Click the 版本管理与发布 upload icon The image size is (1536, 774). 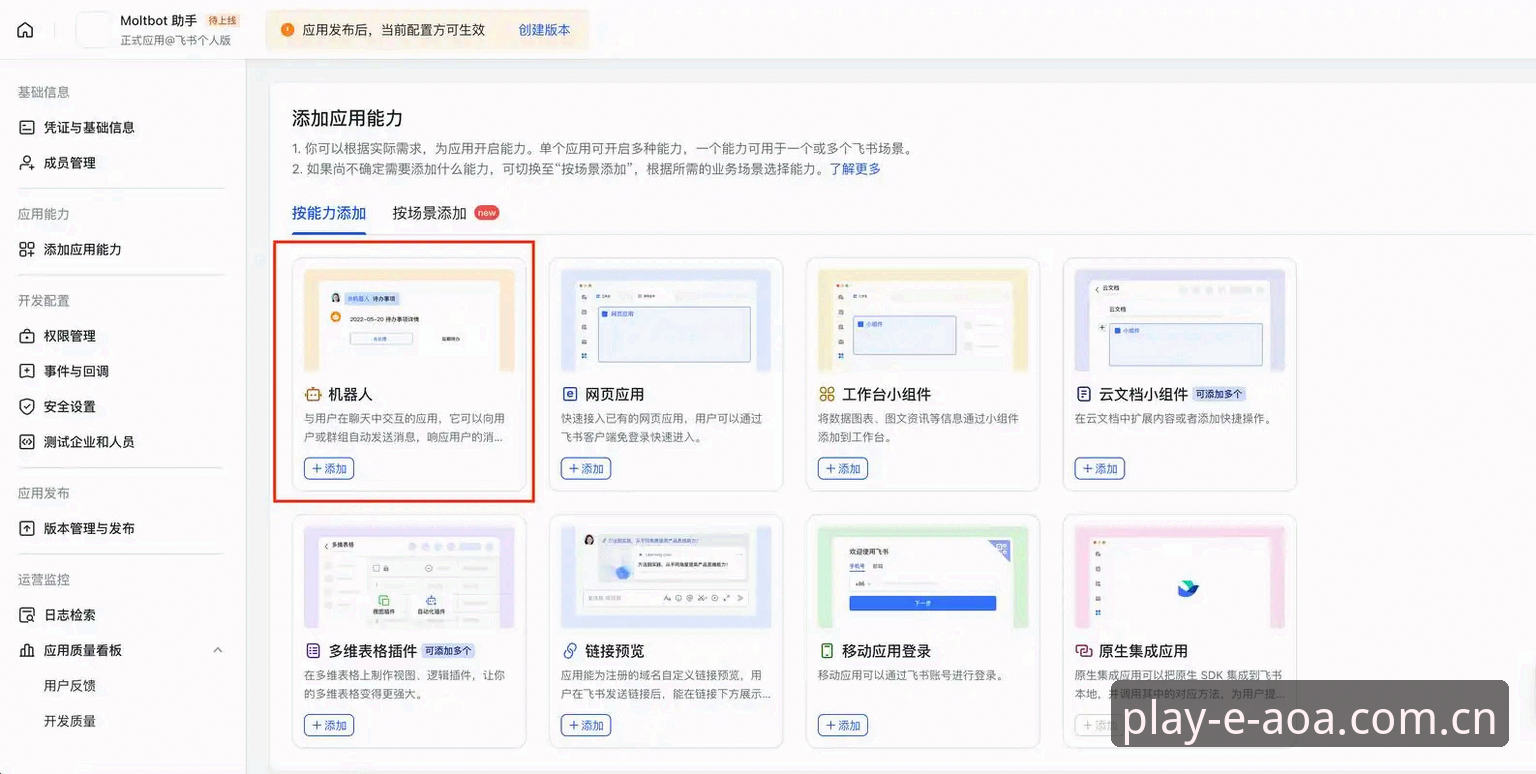tap(27, 528)
